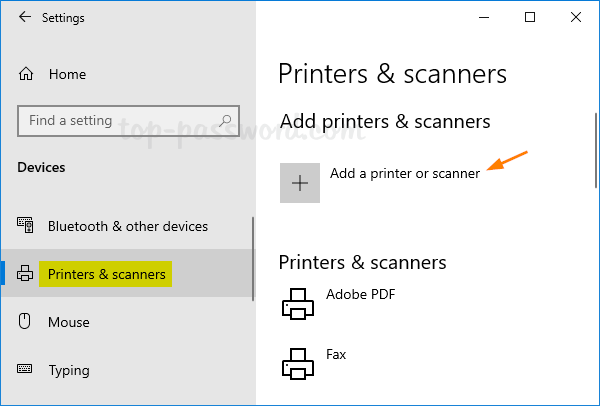Image resolution: width=600 pixels, height=406 pixels.
Task: Open the Typing settings page
Action: click(x=70, y=370)
